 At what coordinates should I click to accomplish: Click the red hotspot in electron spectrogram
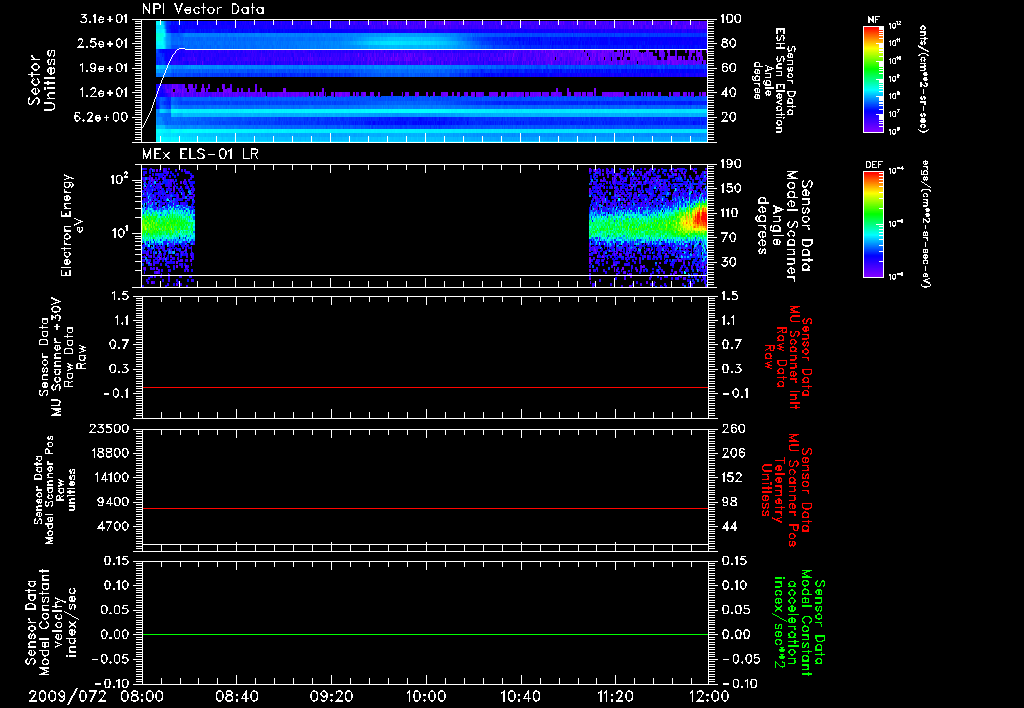(699, 217)
